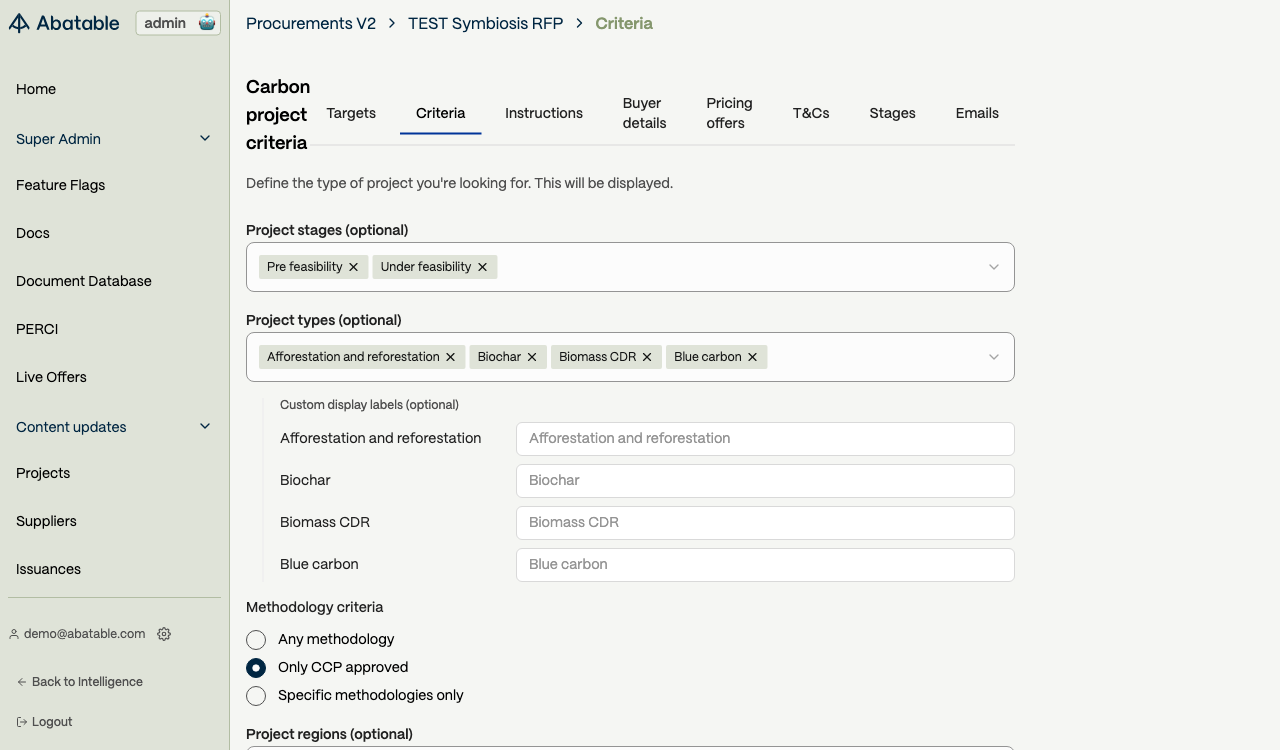Remove the Biochar project type tag
Screen dimensions: 1280x750
(x=532, y=357)
